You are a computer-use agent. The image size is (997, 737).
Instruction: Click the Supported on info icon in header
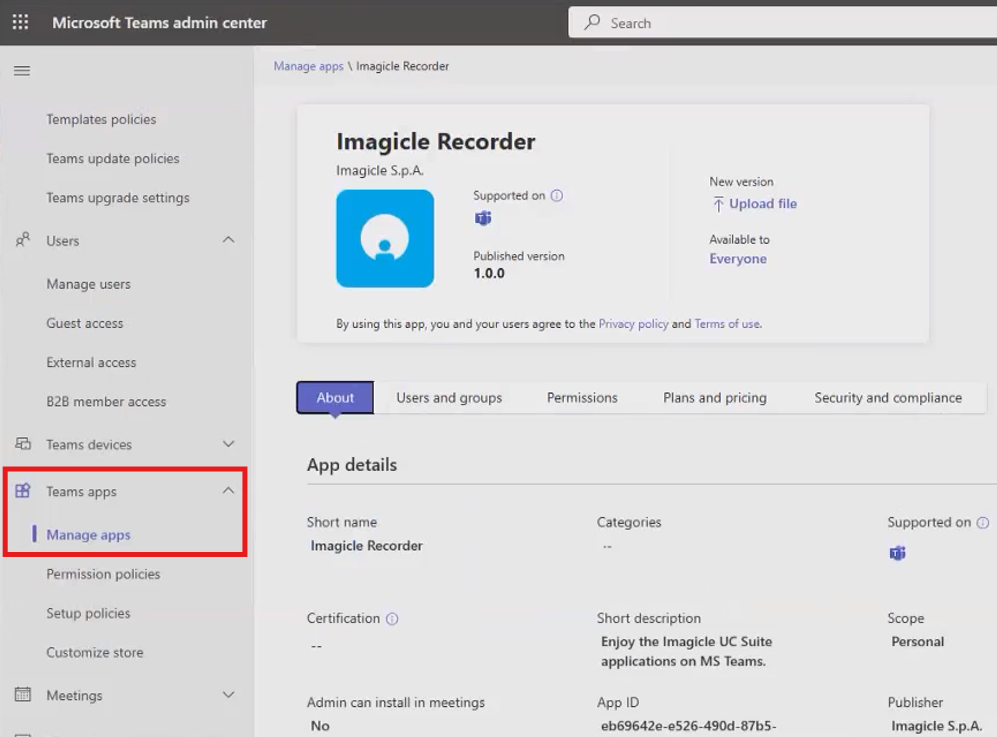(x=557, y=196)
